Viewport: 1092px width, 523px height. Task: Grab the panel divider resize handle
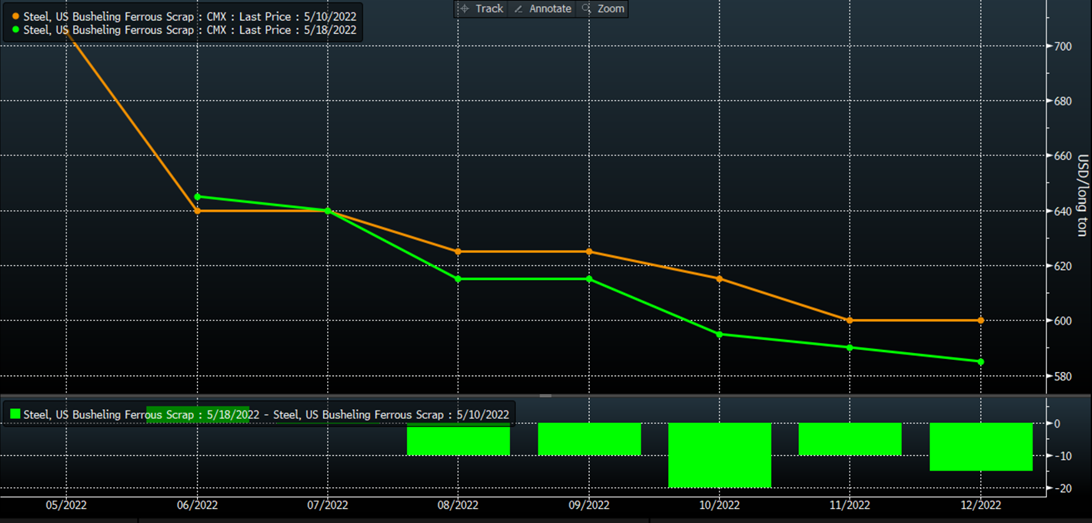(546, 396)
